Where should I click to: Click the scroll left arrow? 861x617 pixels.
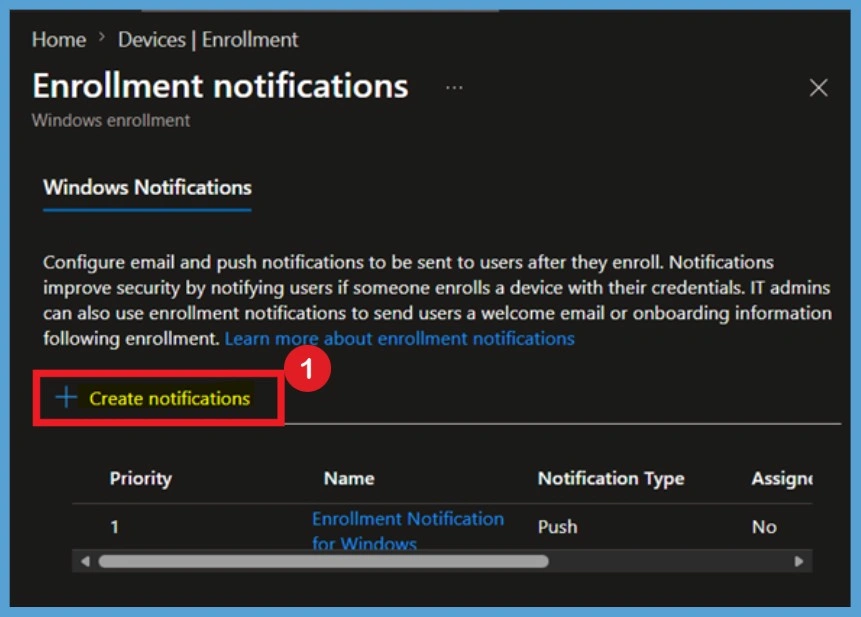pyautogui.click(x=85, y=562)
